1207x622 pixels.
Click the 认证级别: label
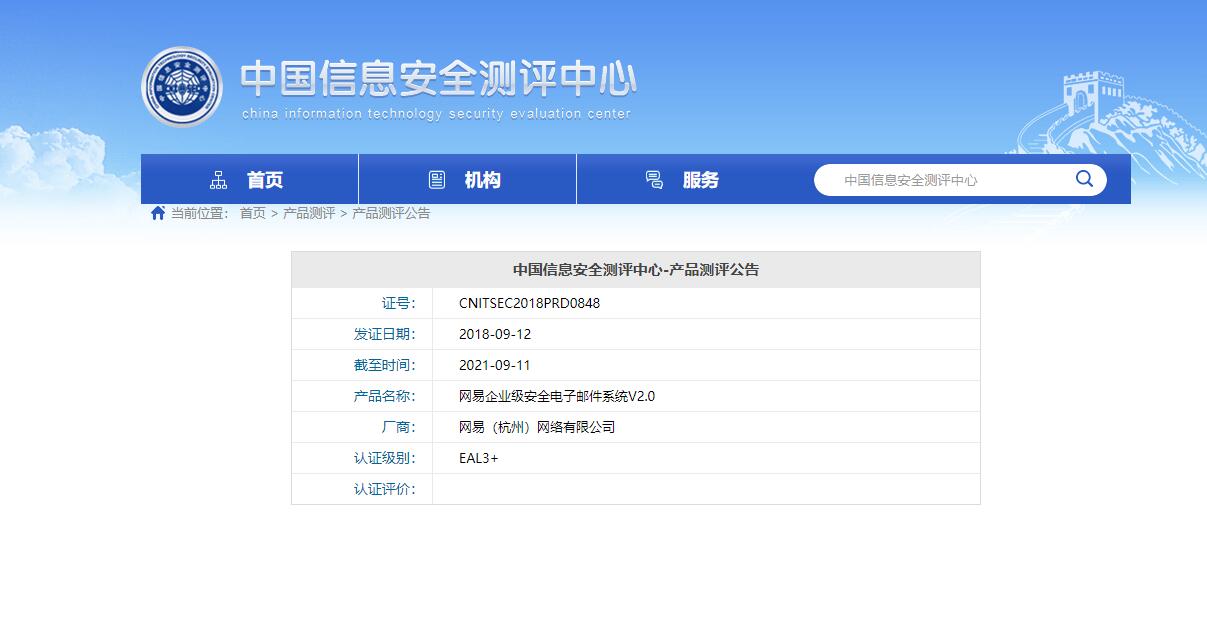click(384, 458)
